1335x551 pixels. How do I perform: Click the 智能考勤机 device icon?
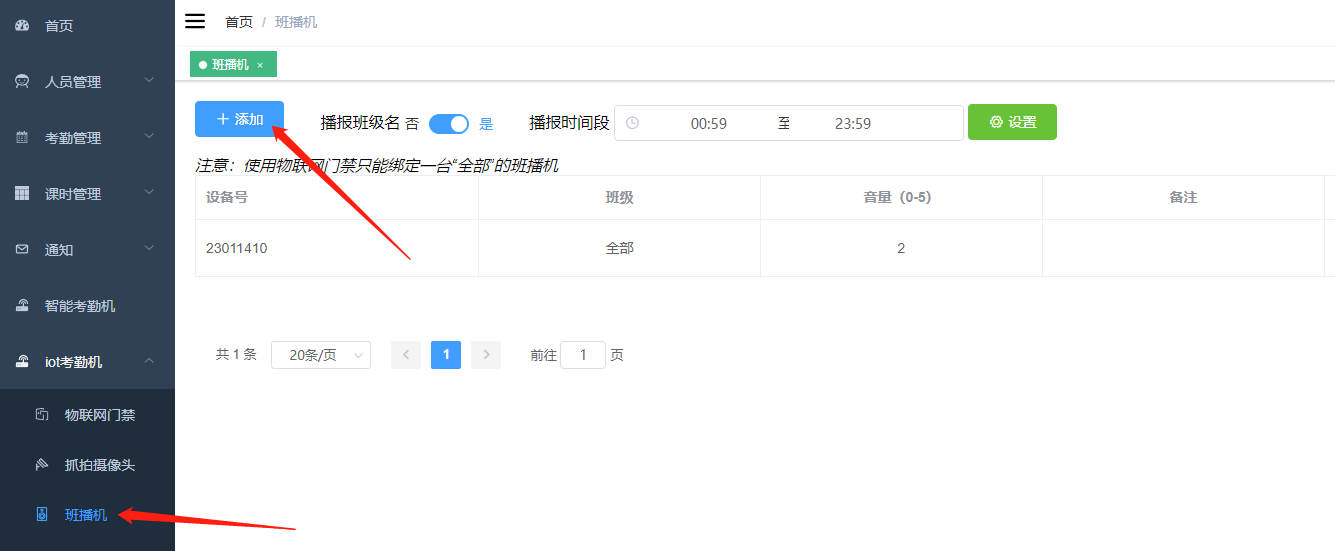coord(22,305)
